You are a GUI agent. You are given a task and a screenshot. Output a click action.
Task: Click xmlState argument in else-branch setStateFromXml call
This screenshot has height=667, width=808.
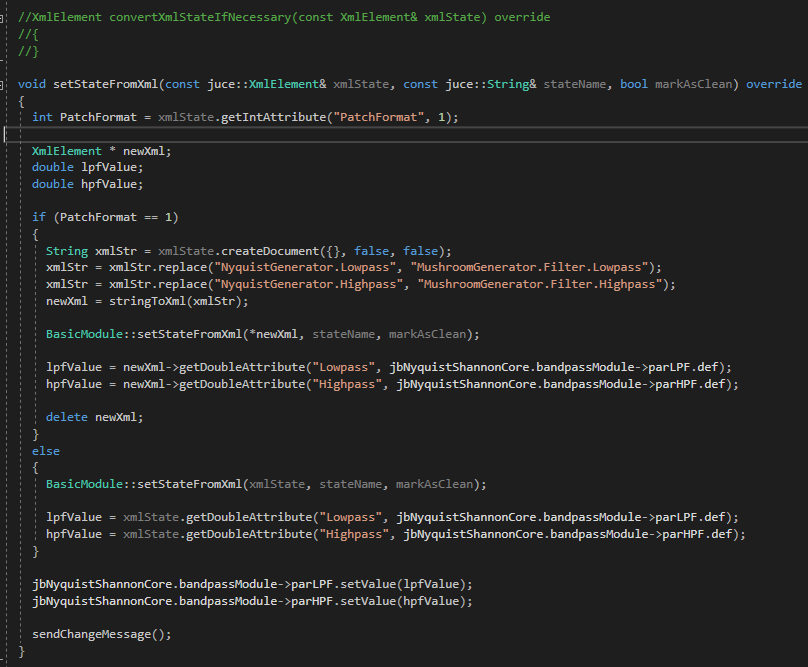(277, 484)
